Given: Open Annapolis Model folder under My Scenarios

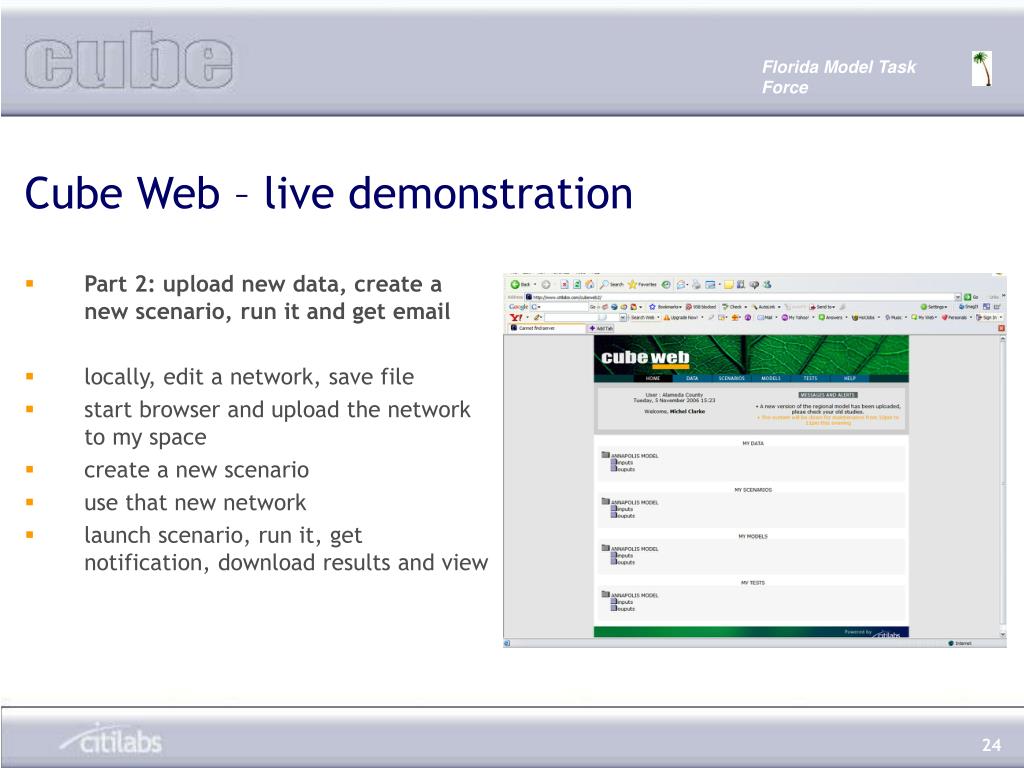Looking at the screenshot, I should pos(631,502).
